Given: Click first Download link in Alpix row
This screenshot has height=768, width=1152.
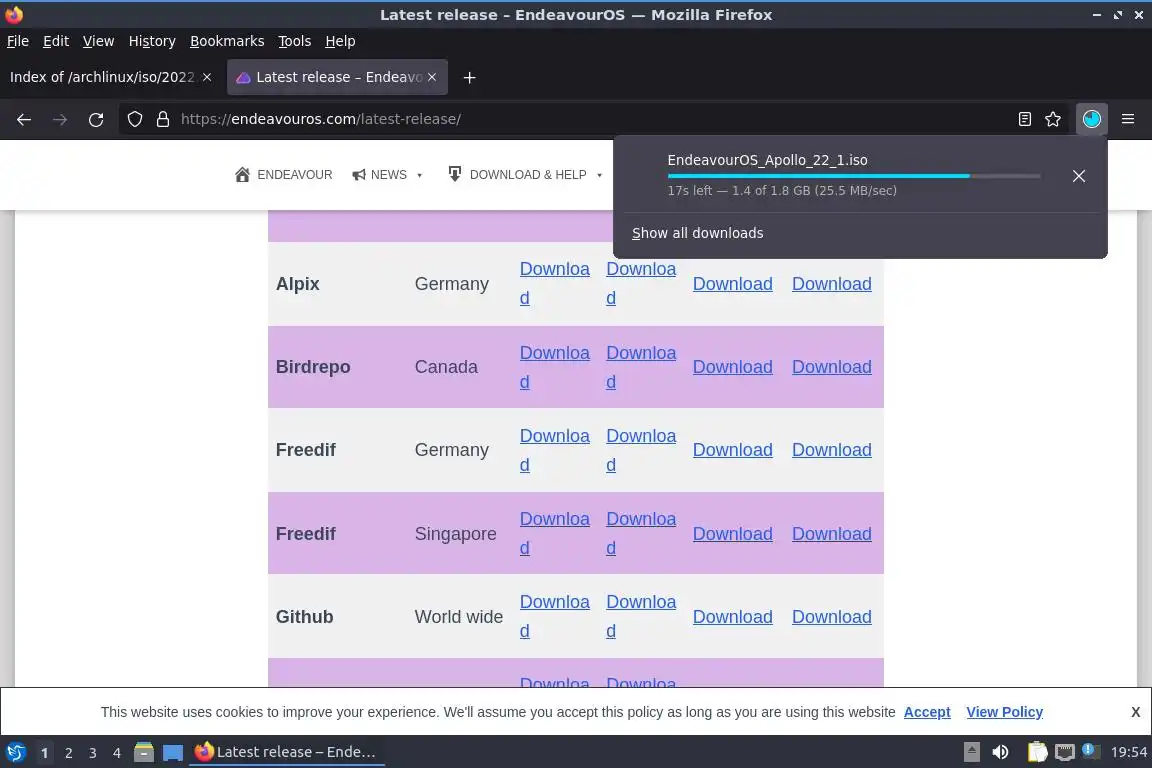Looking at the screenshot, I should point(555,284).
